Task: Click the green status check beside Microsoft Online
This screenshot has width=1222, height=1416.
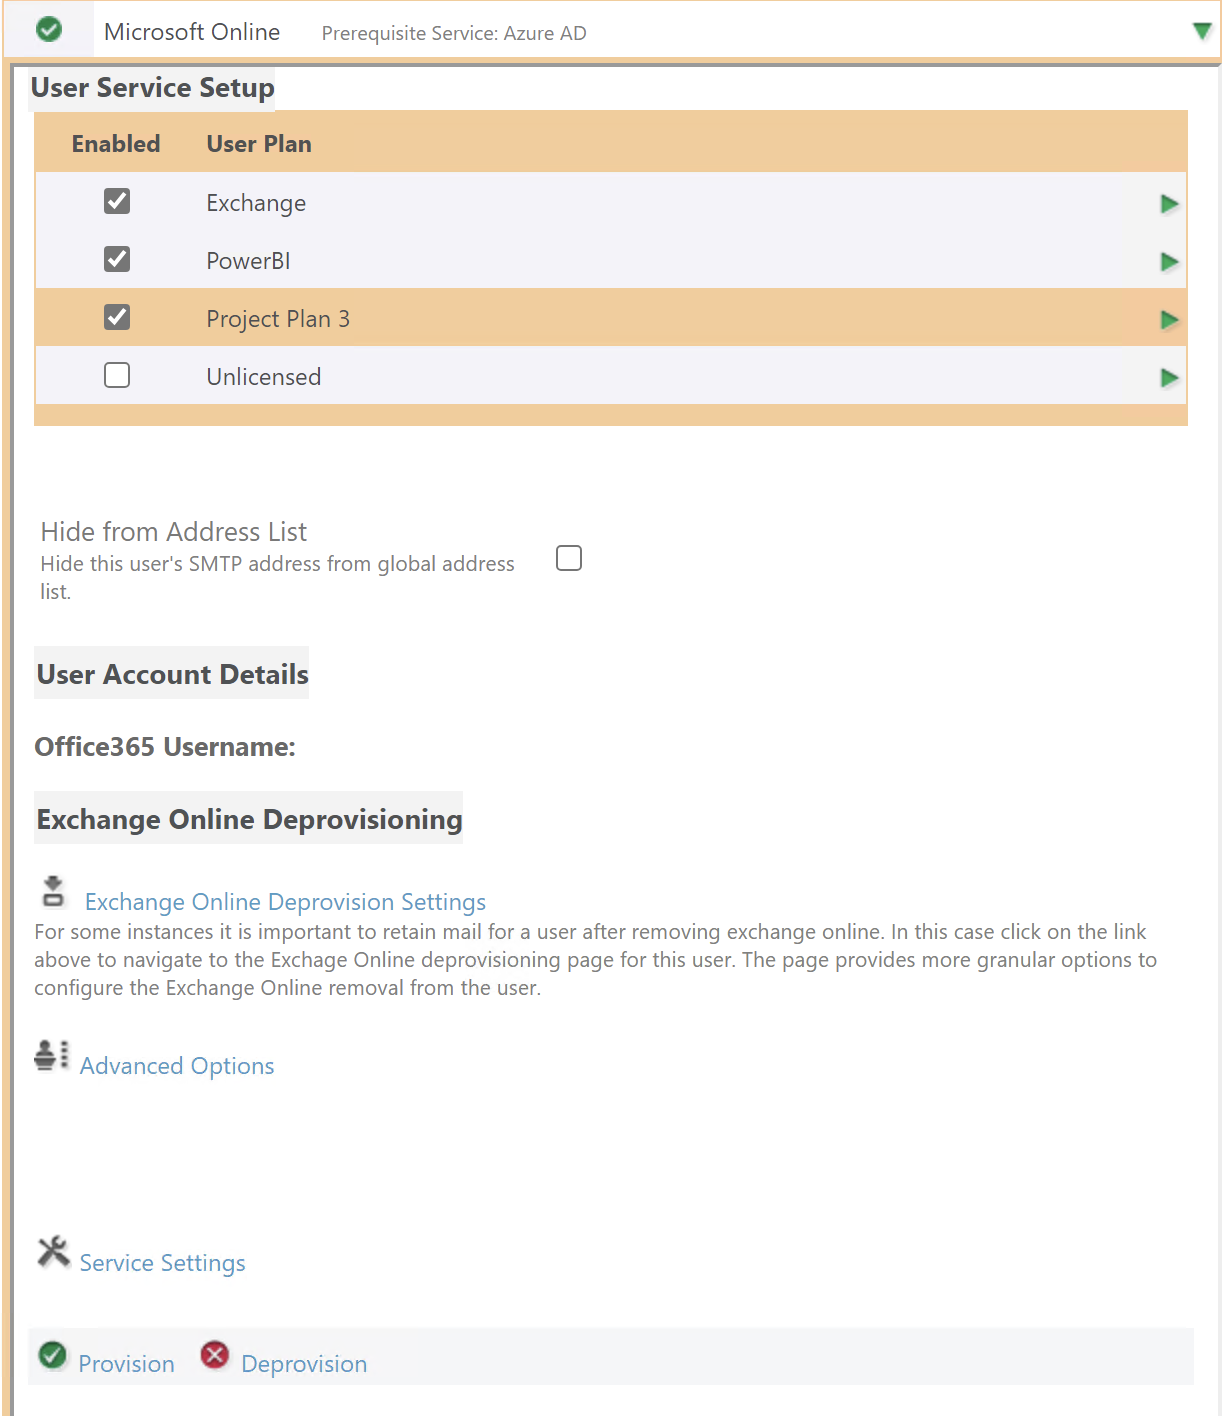Action: click(49, 30)
